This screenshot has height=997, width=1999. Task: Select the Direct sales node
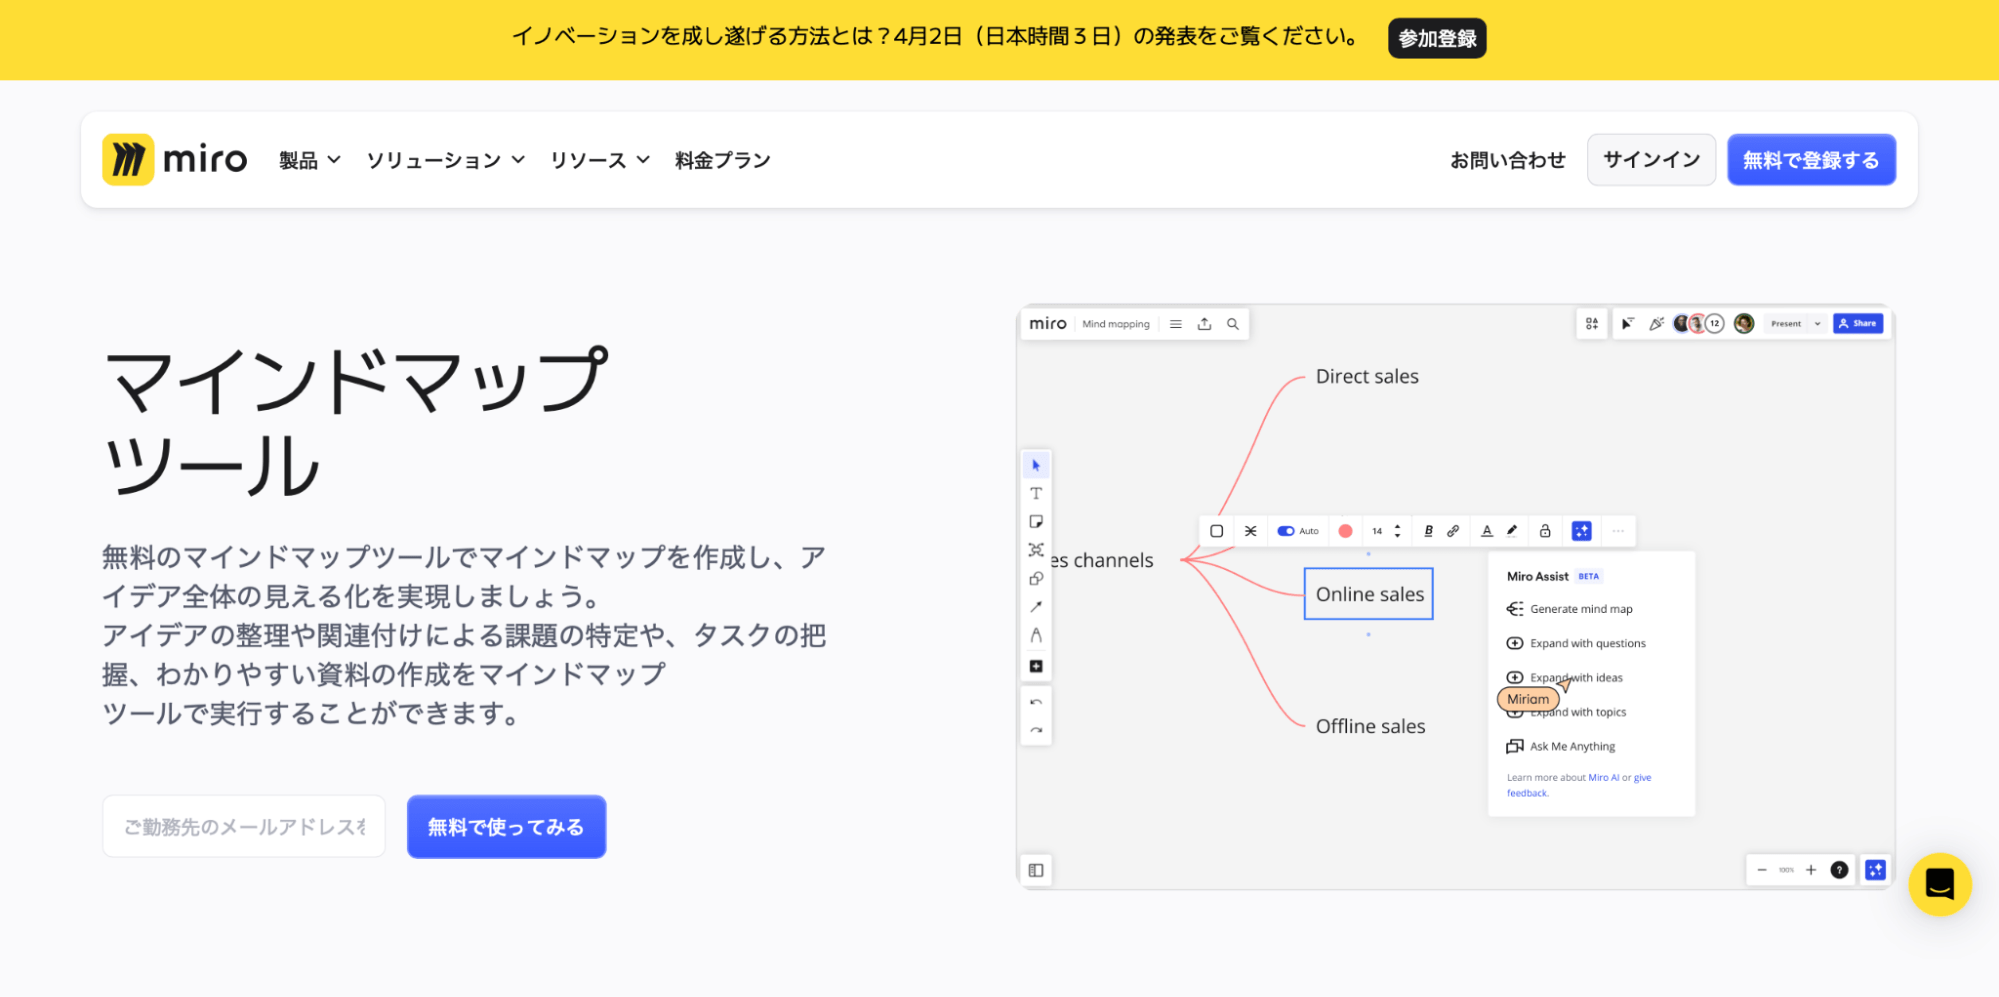coord(1367,377)
